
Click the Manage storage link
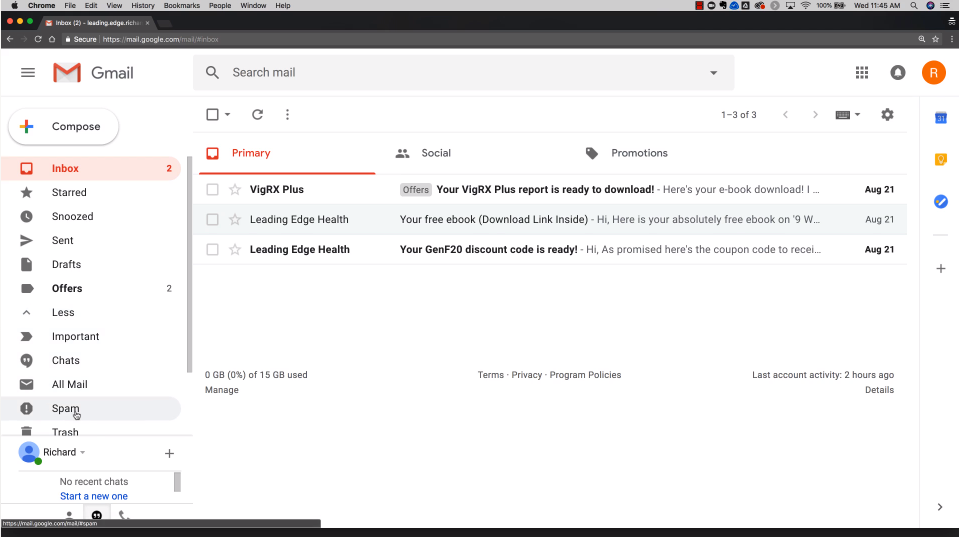221,390
